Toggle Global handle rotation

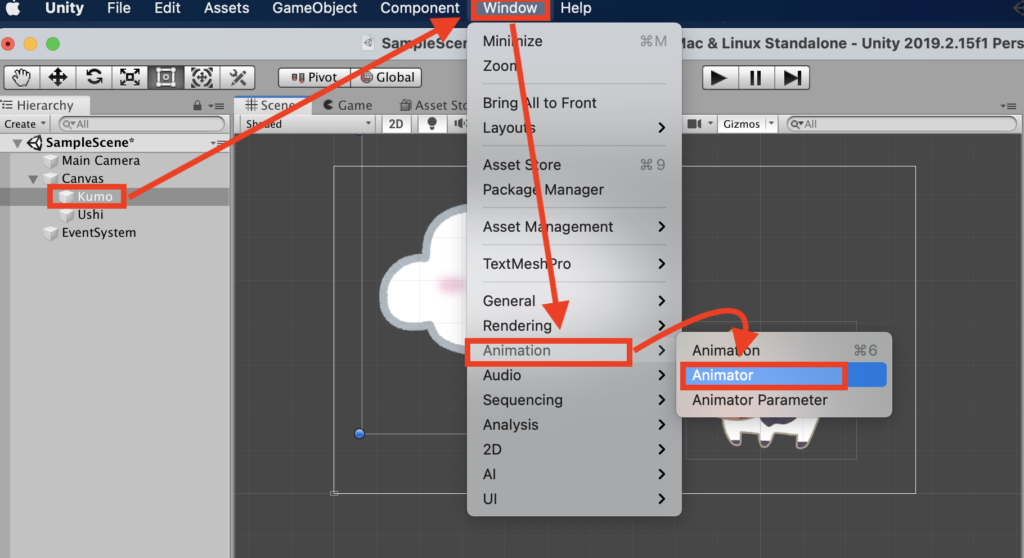click(x=386, y=77)
